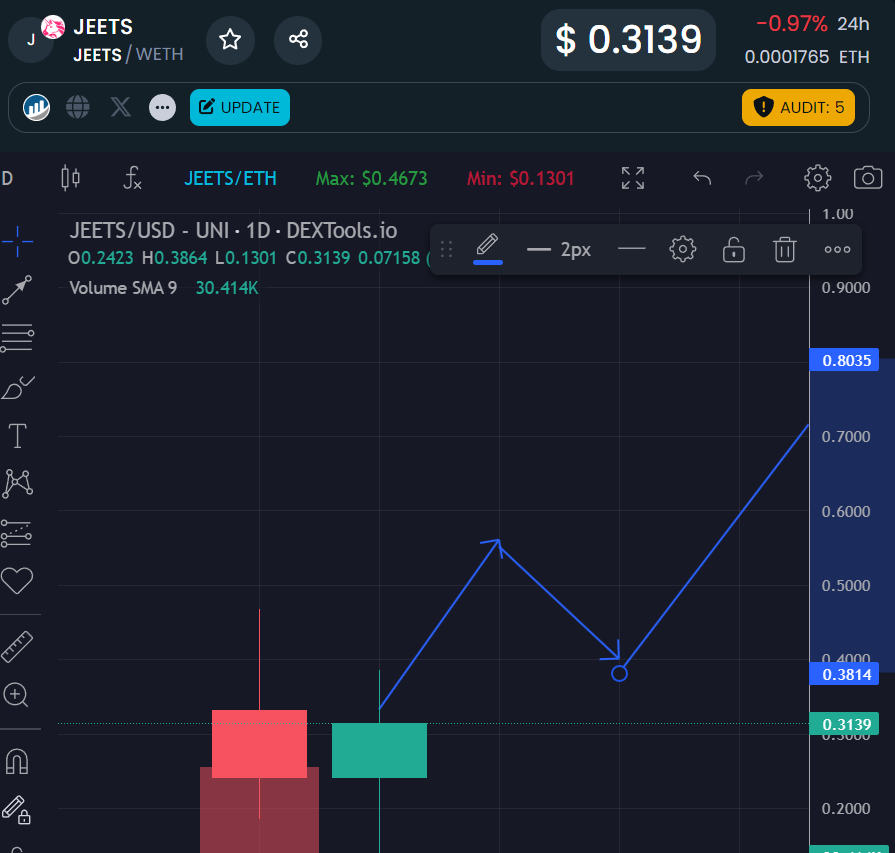
Task: Click the 0.3814 price axis label
Action: 844,674
